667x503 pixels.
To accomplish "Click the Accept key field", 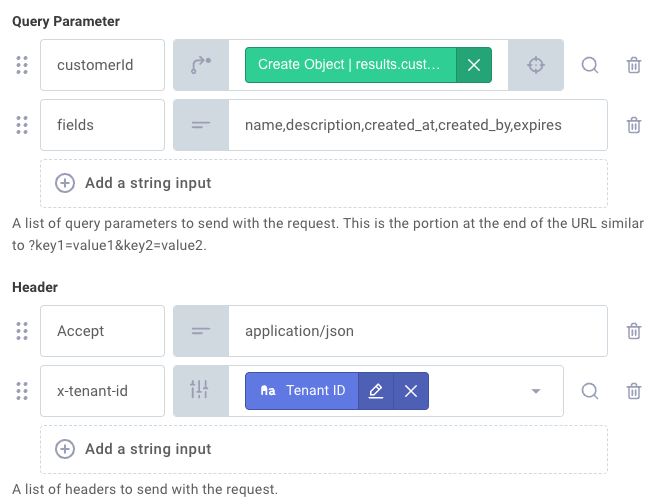I will (103, 331).
